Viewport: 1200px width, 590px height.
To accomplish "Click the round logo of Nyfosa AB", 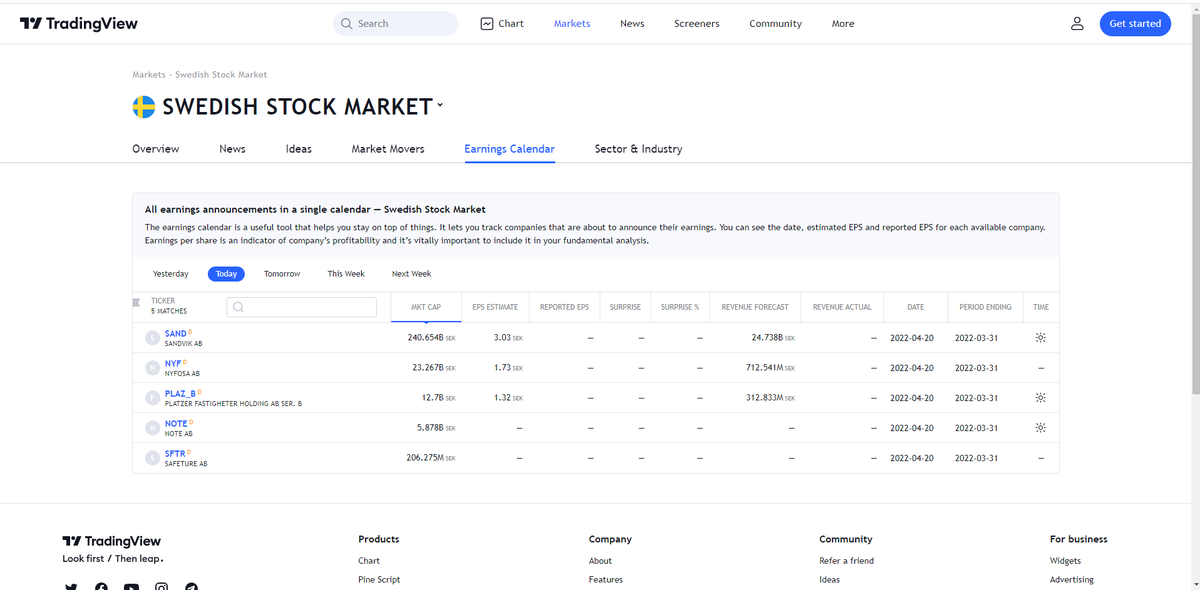I will (153, 368).
